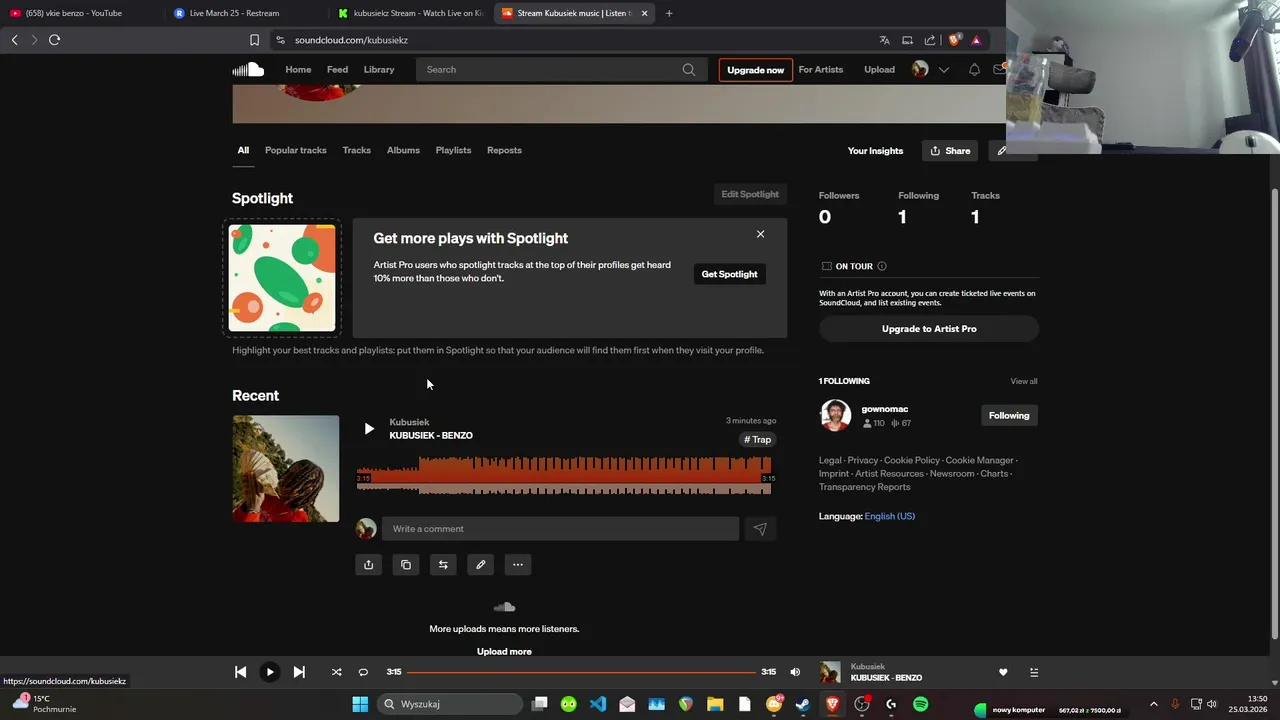Click Upload in the header
The width and height of the screenshot is (1280, 720).
coord(879,69)
